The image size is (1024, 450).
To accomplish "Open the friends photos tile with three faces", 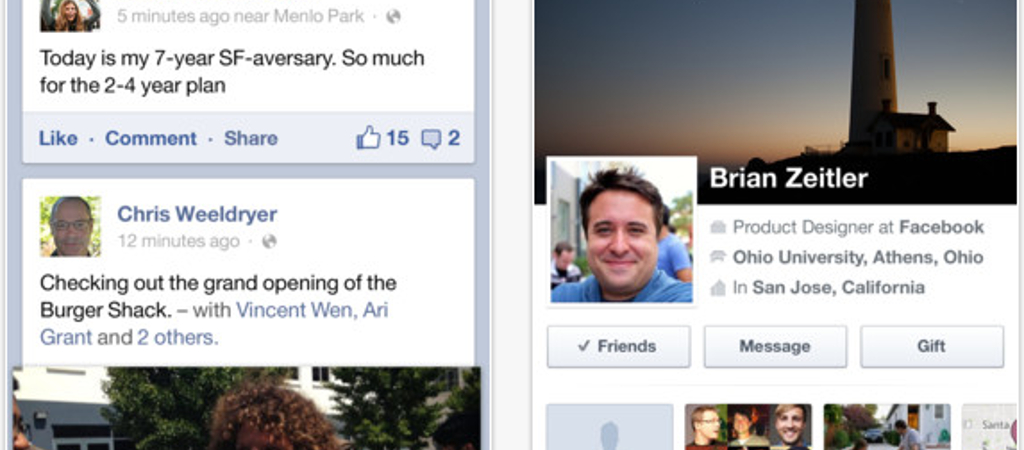I will coord(748,426).
